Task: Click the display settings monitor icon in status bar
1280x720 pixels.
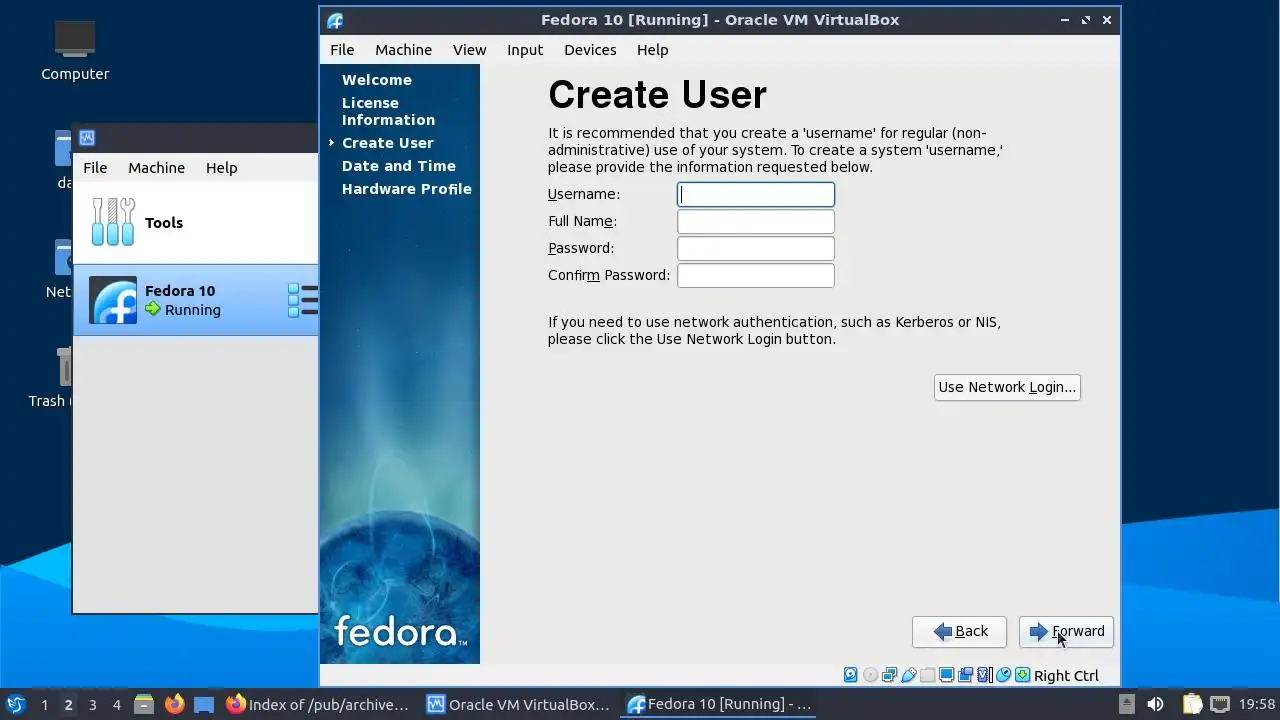Action: (946, 675)
